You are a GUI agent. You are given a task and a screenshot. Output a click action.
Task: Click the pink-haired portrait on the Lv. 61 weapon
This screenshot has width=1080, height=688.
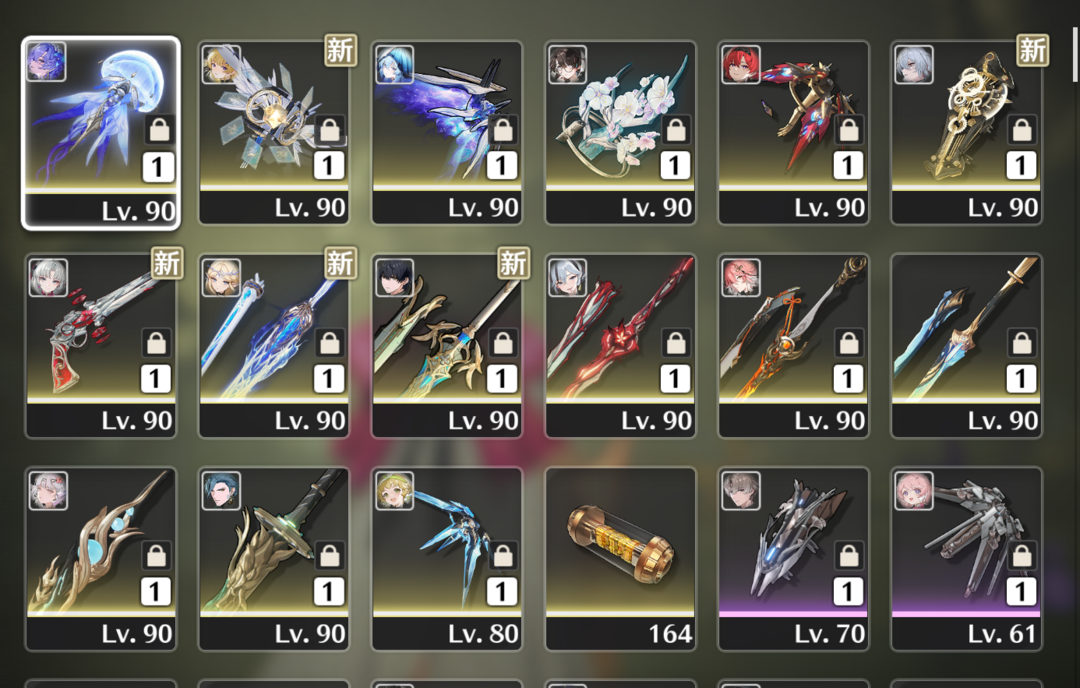click(x=914, y=490)
